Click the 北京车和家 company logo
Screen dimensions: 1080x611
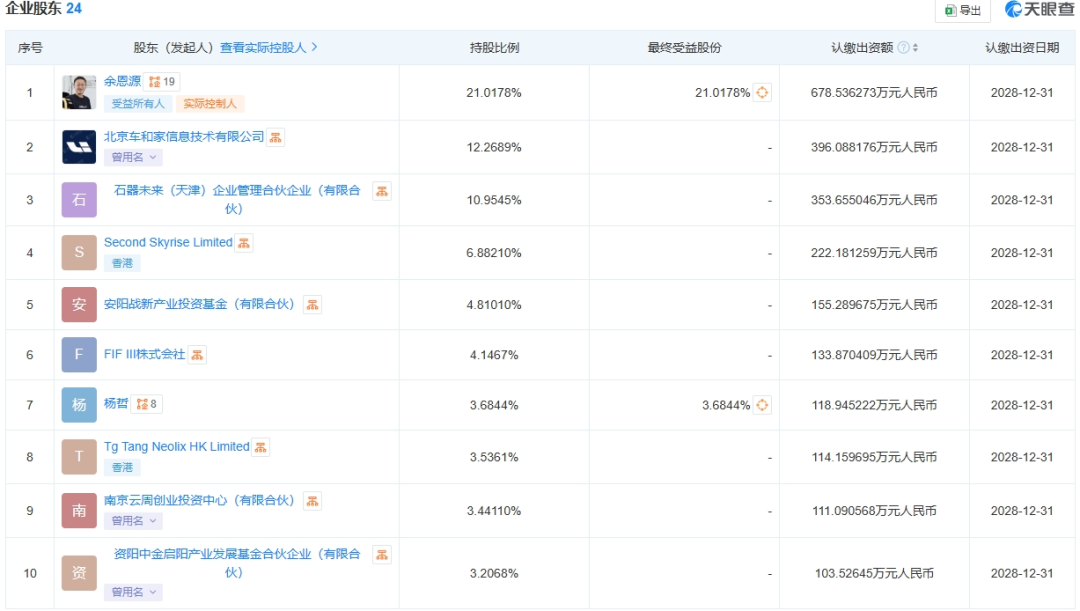[x=79, y=147]
